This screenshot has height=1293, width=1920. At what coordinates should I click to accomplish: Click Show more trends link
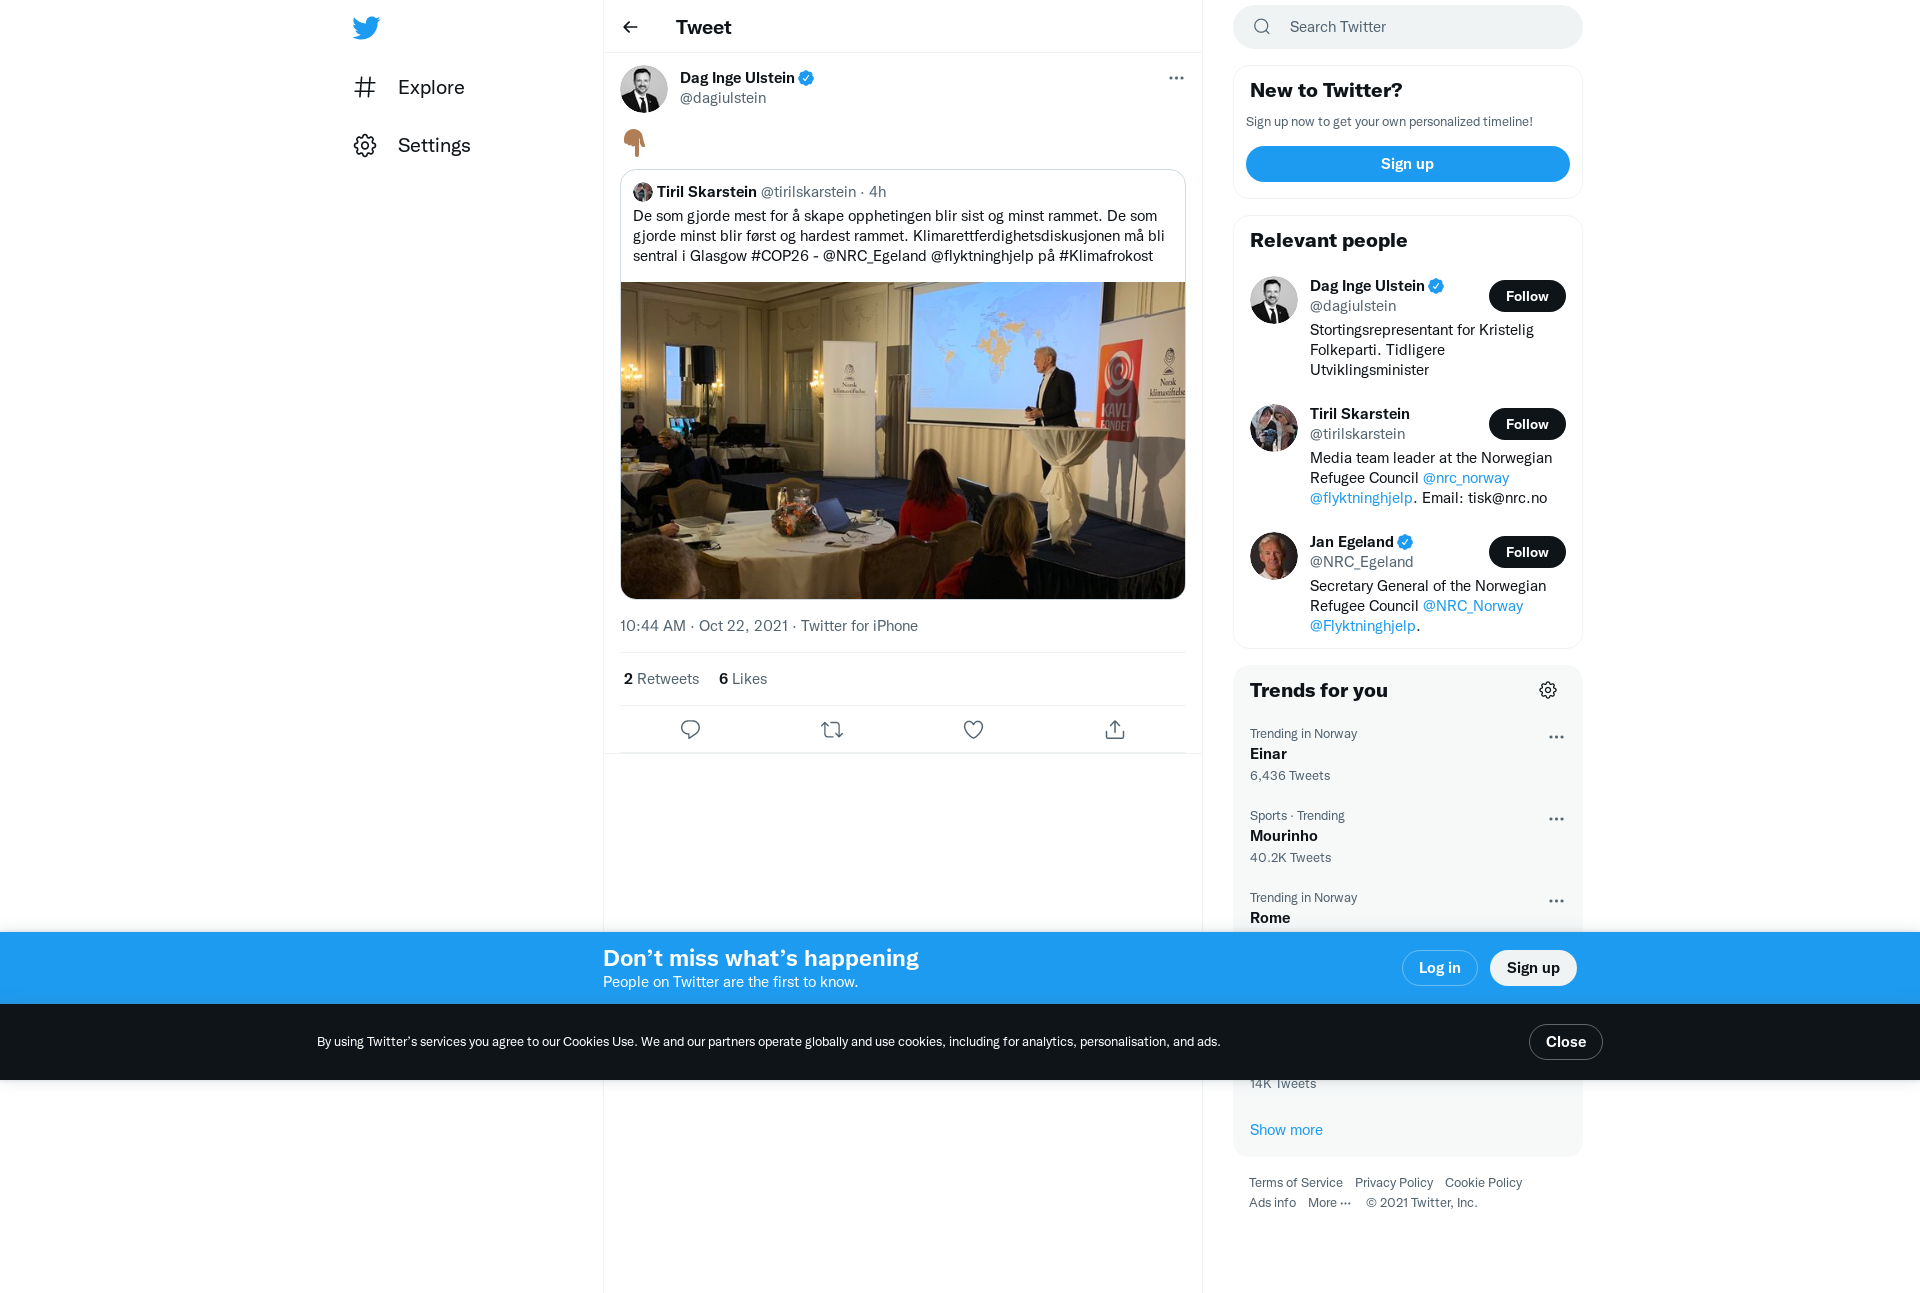(x=1286, y=1130)
